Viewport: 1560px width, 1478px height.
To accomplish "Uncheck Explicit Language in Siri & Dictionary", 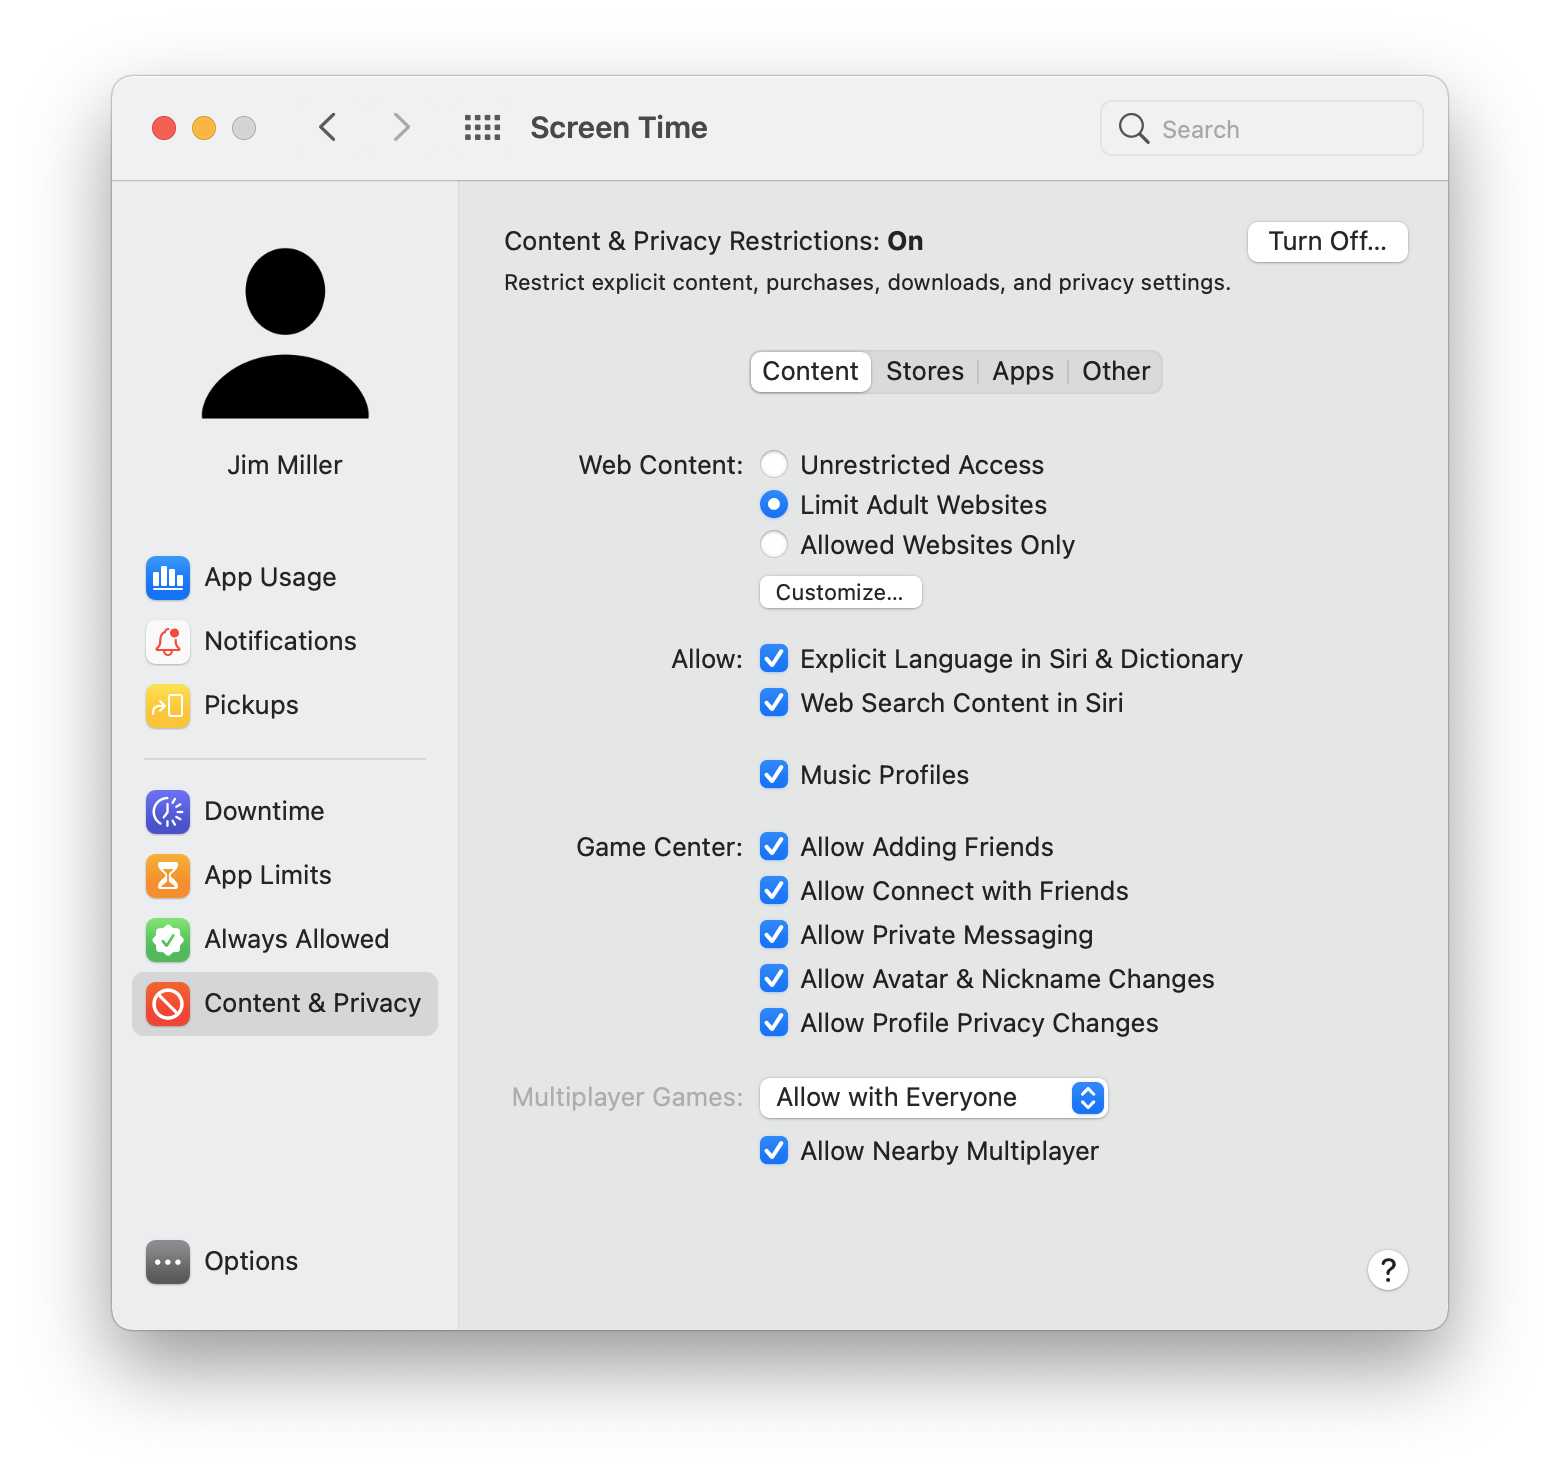I will (774, 659).
